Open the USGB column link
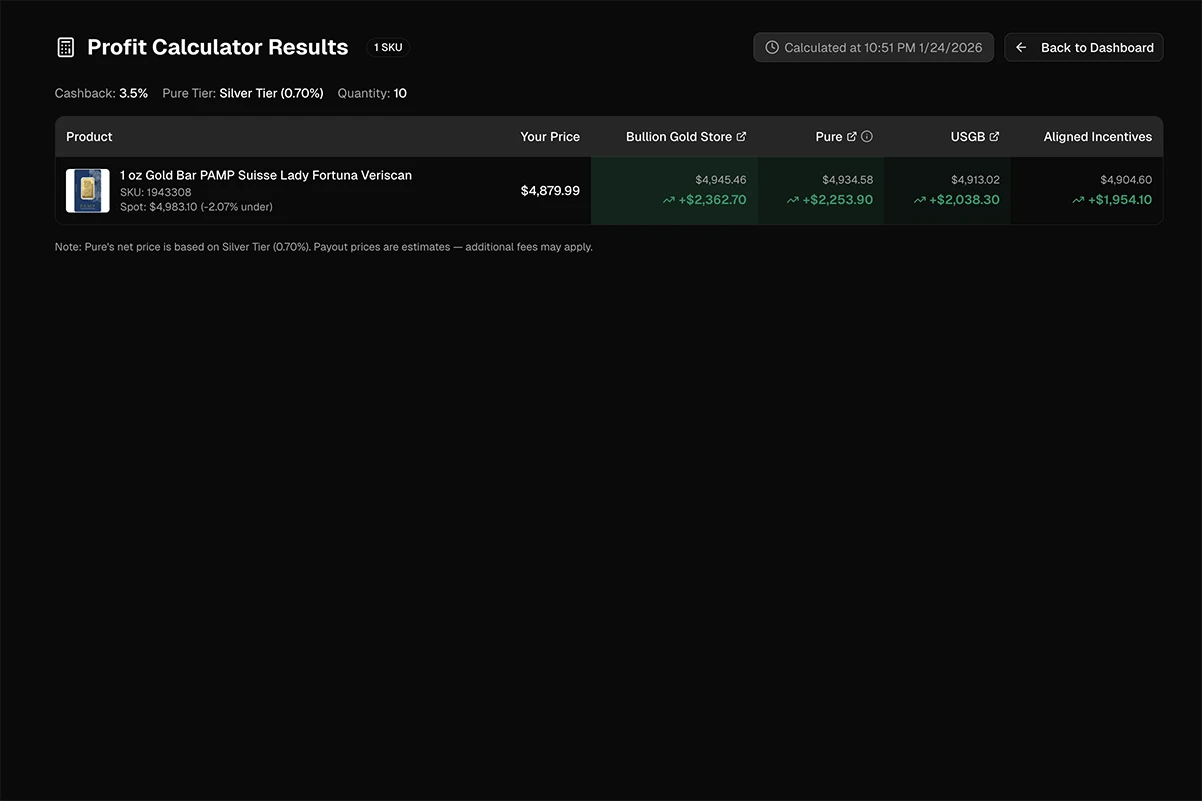Image resolution: width=1202 pixels, height=801 pixels. coord(967,135)
